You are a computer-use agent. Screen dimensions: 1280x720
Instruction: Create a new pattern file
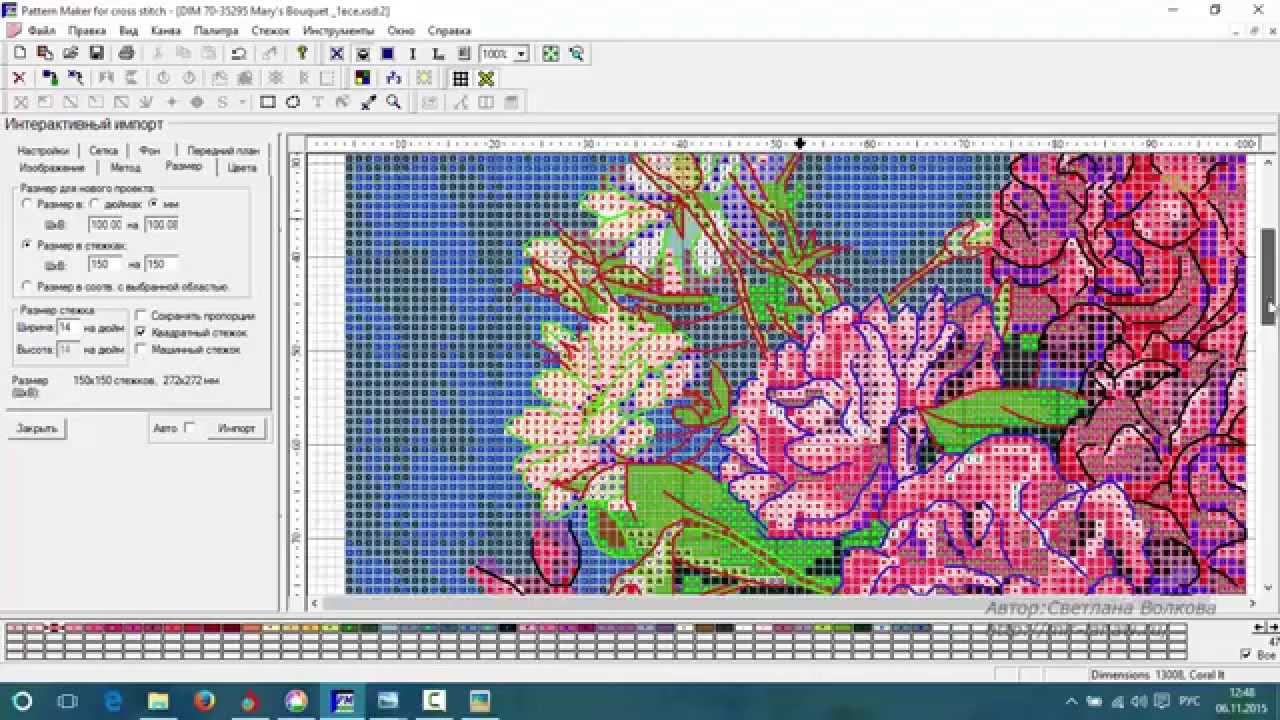coord(19,53)
